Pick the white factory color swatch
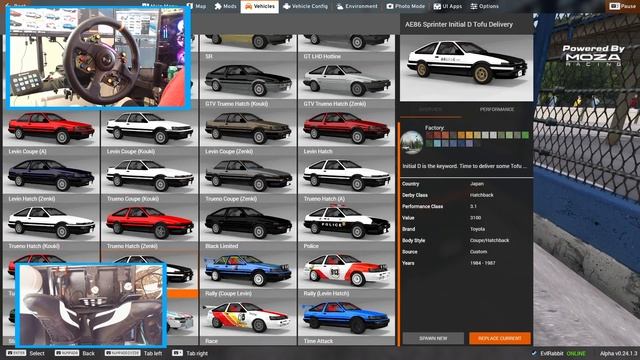 click(x=493, y=135)
